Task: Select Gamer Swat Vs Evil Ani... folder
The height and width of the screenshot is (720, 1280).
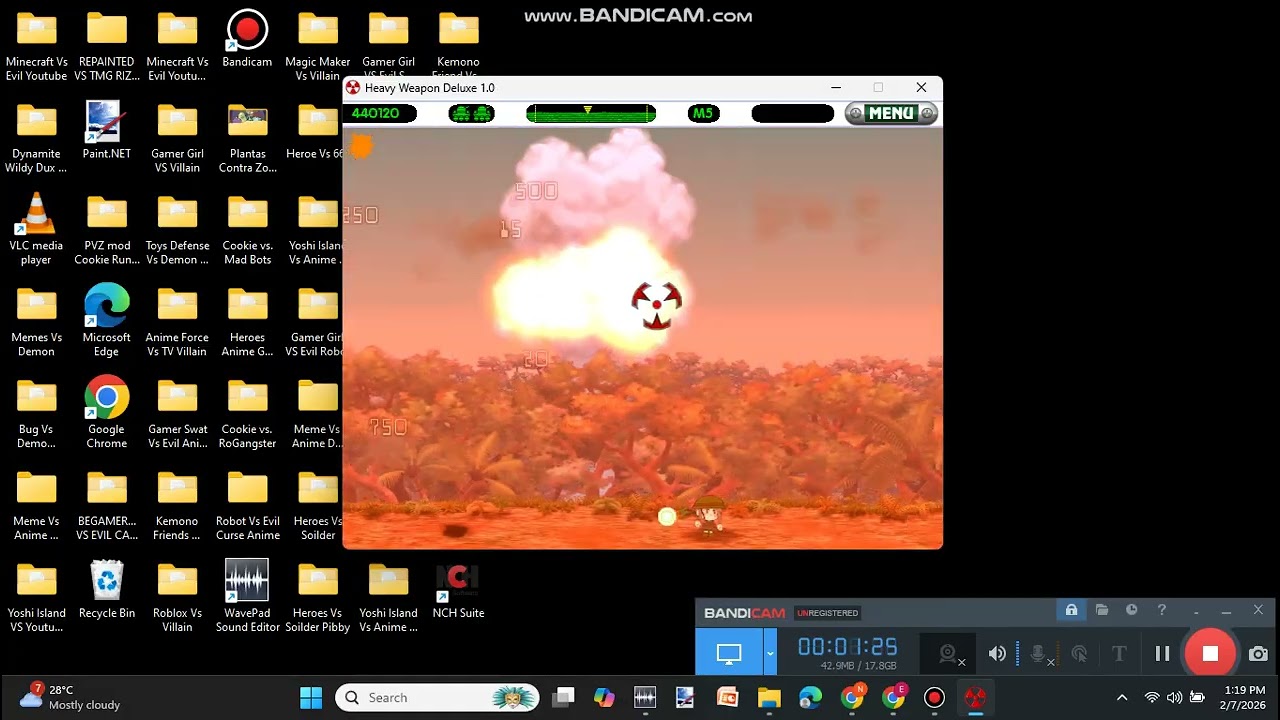Action: [x=177, y=412]
